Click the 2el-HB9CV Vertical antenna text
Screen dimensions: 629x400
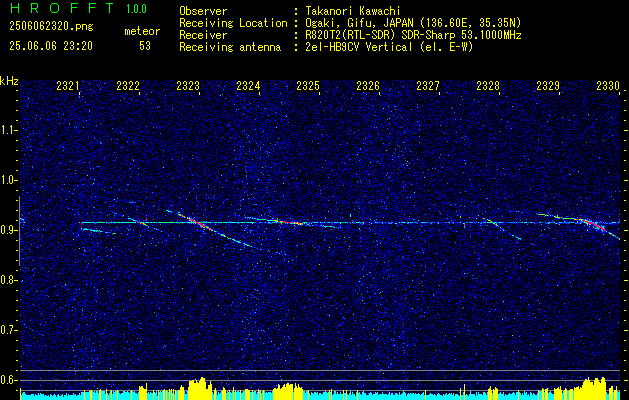[x=389, y=47]
